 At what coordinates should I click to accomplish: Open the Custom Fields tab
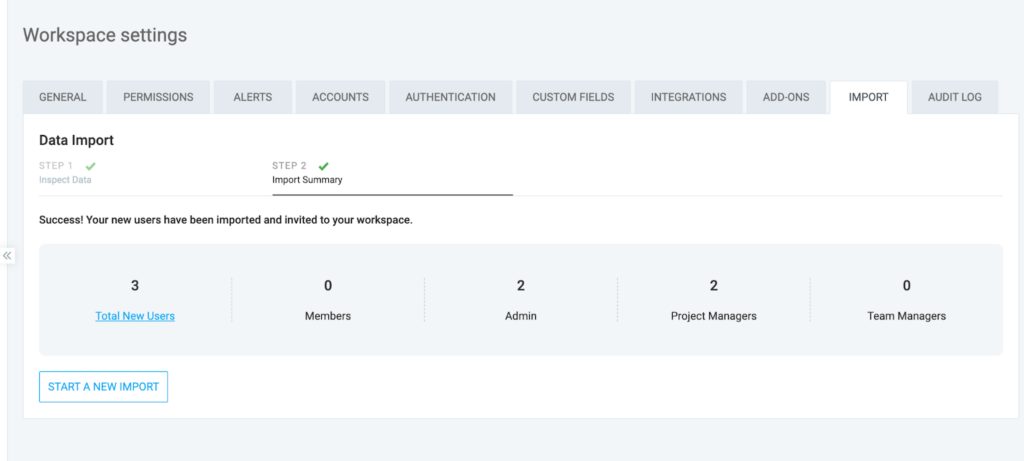click(x=573, y=97)
